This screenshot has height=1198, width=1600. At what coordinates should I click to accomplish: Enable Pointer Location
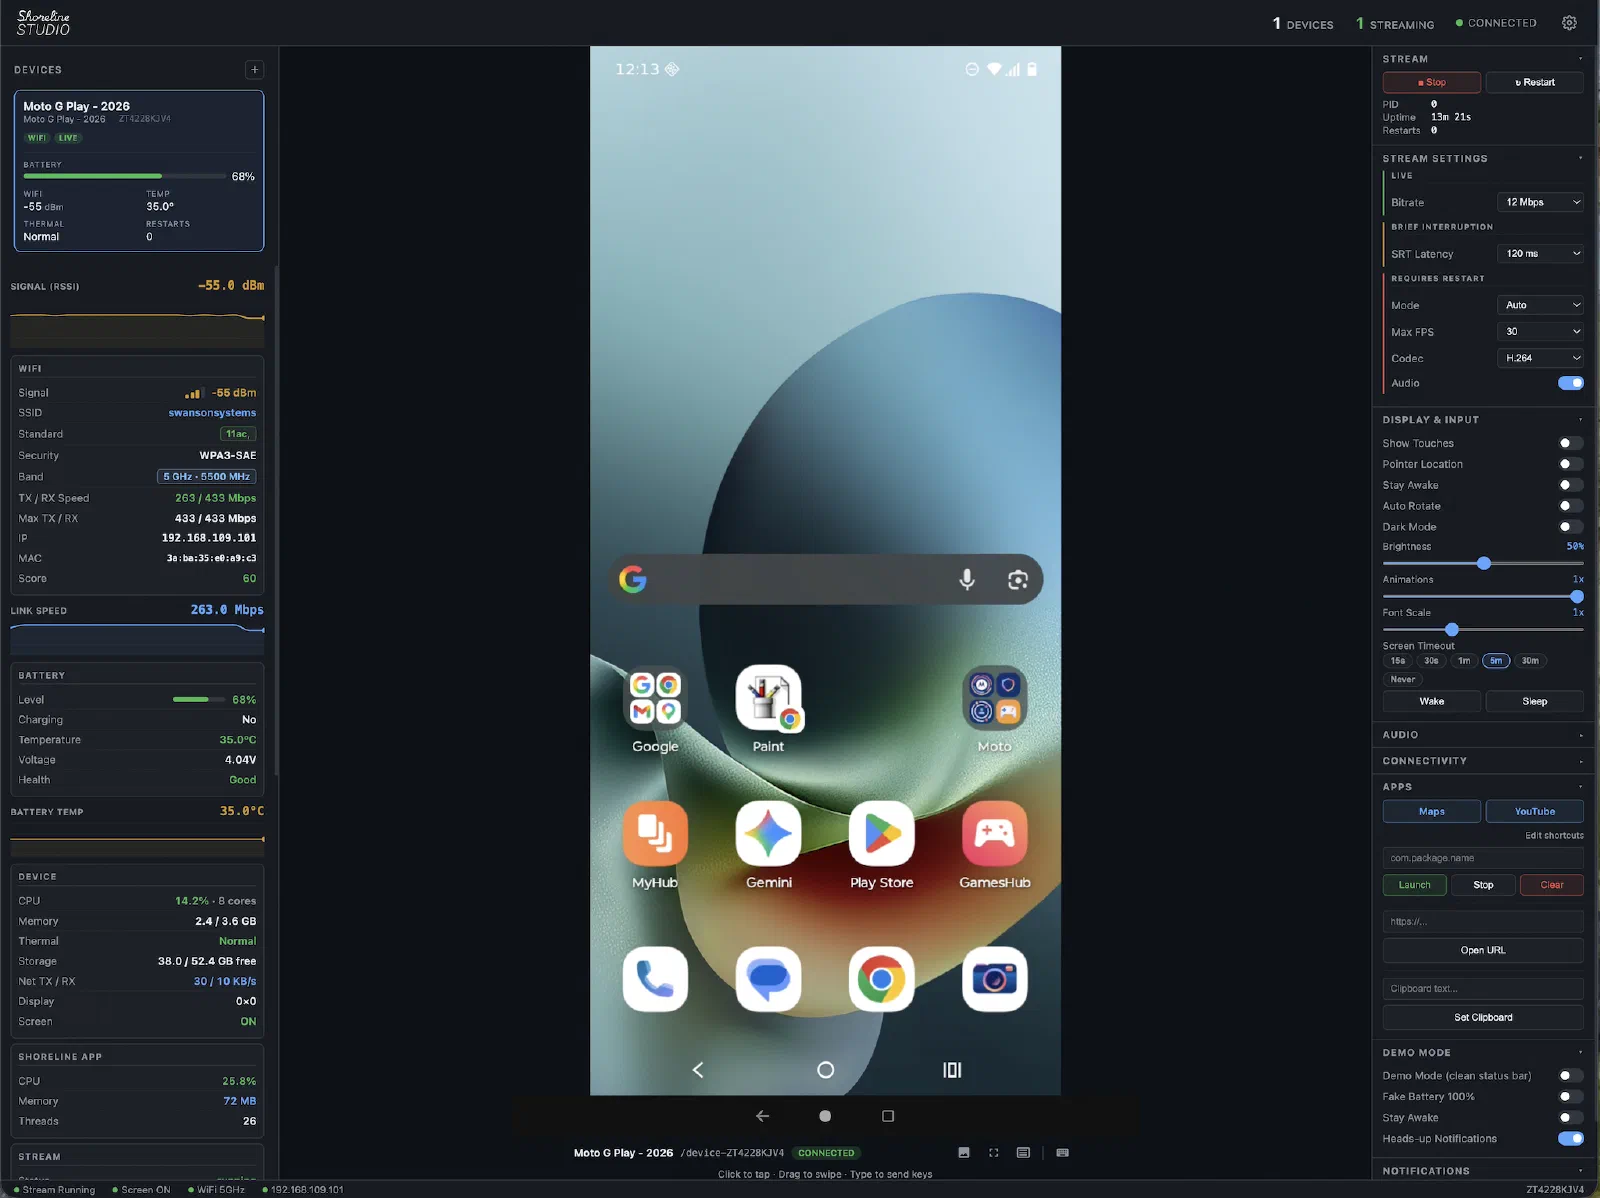1570,464
